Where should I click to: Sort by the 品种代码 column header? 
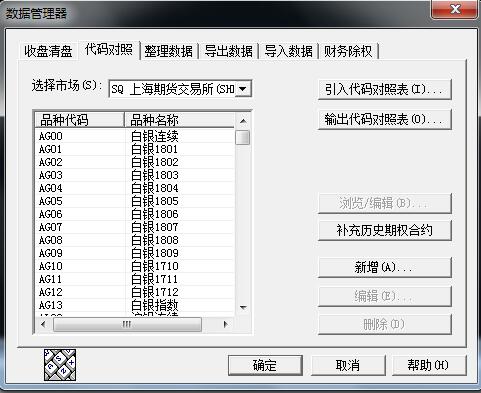point(79,120)
